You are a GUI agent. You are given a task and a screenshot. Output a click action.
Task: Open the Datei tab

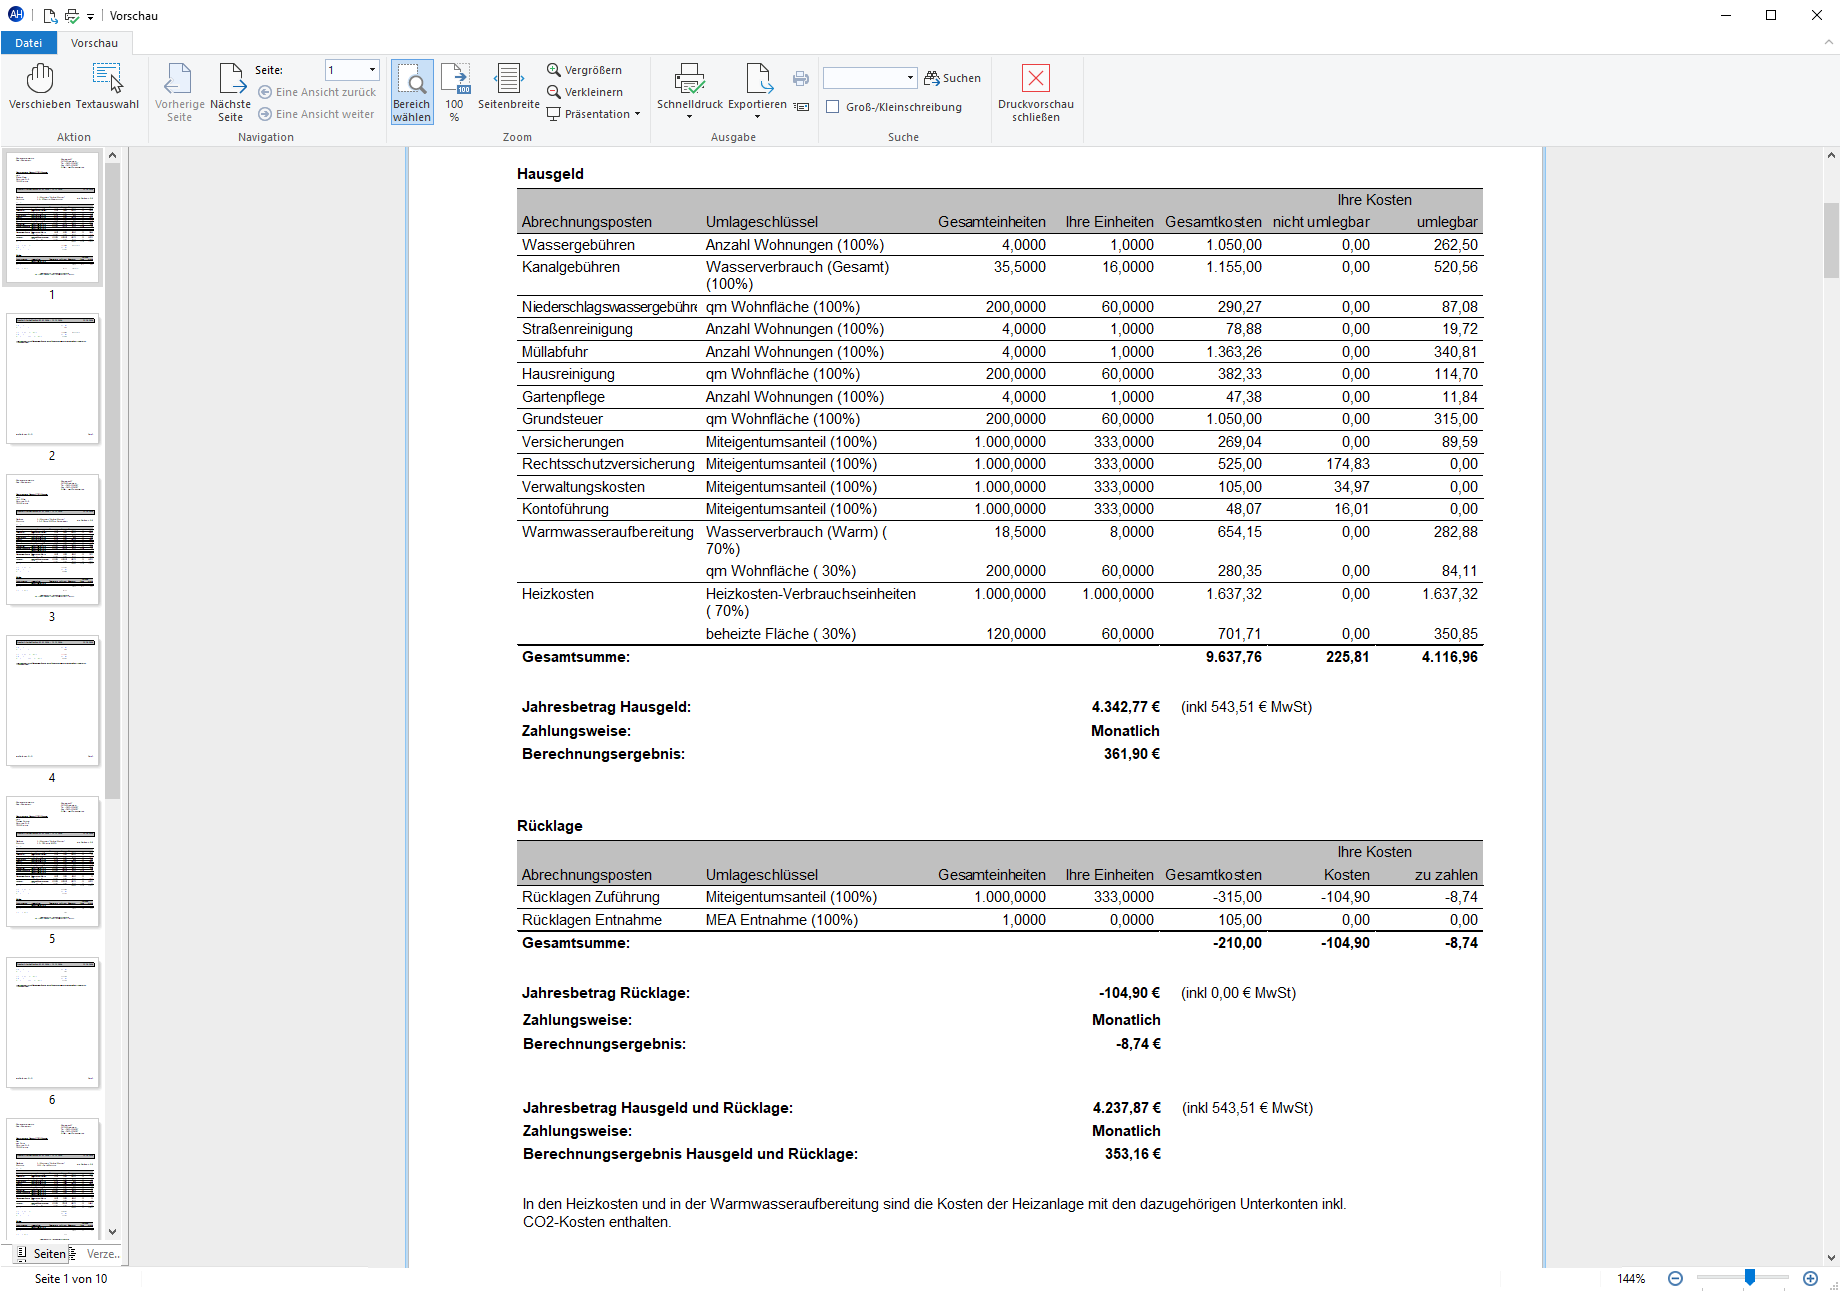click(x=29, y=43)
